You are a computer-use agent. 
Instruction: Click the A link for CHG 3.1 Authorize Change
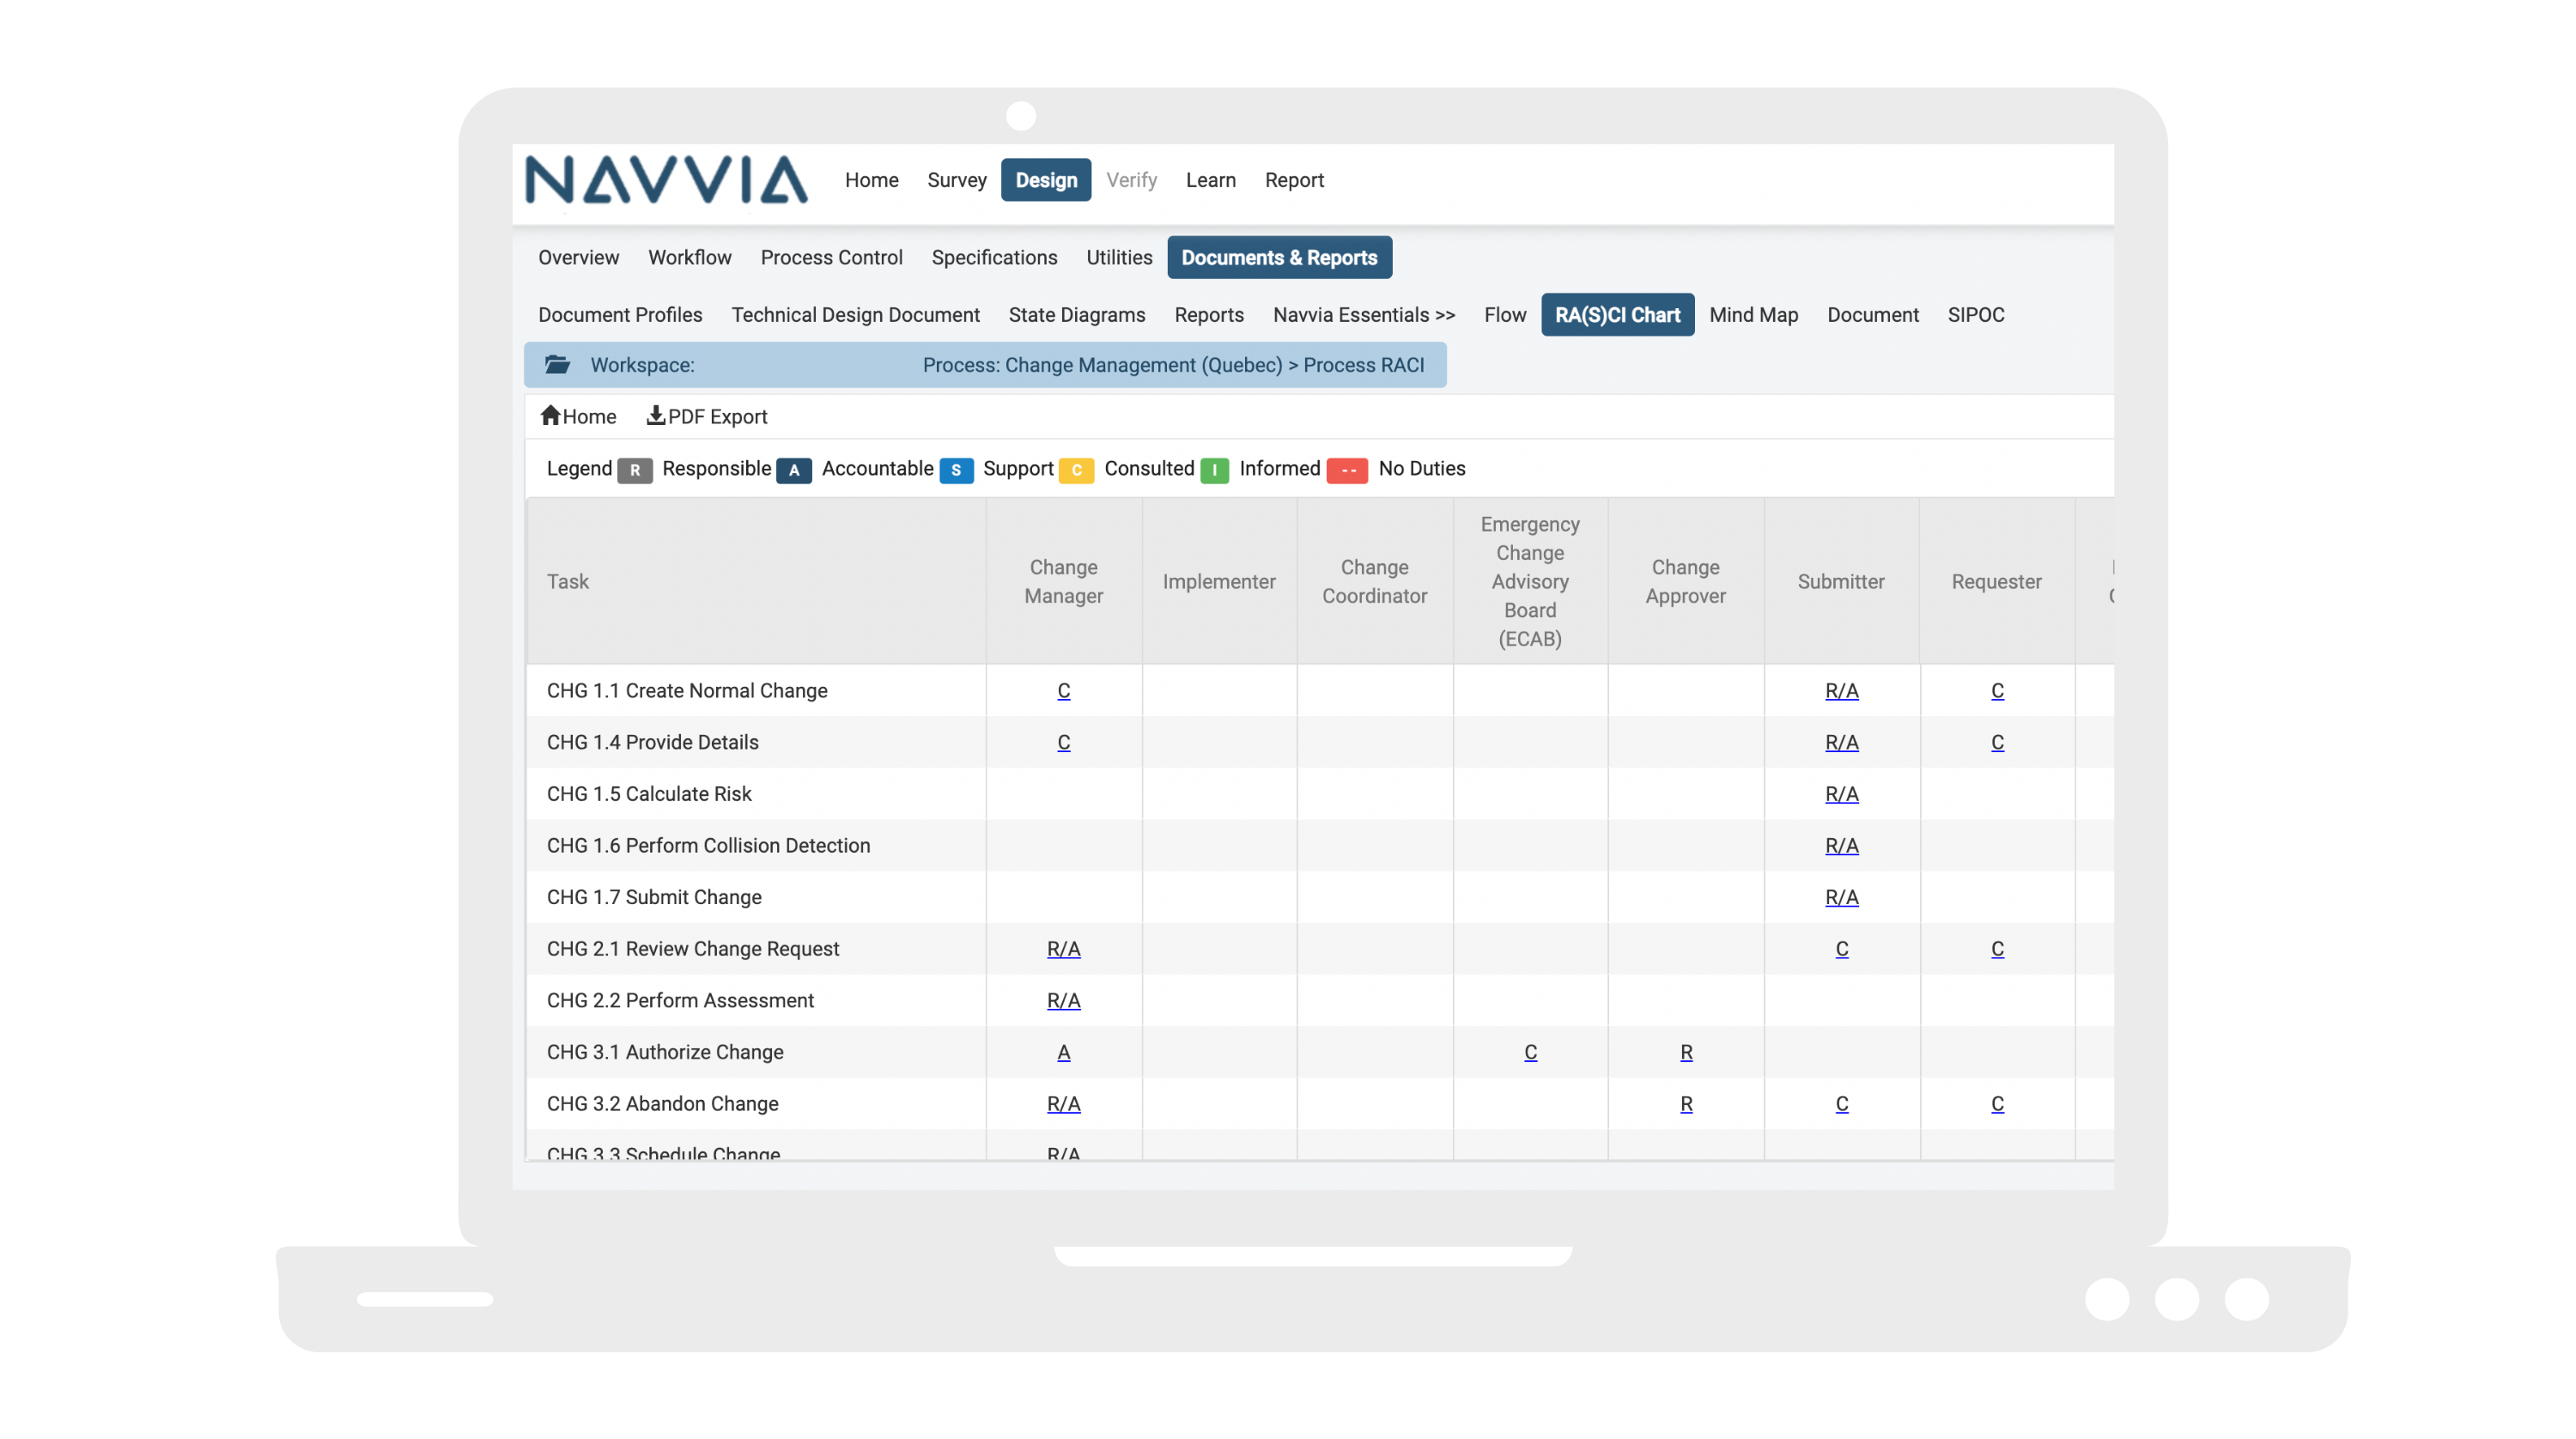point(1063,1052)
